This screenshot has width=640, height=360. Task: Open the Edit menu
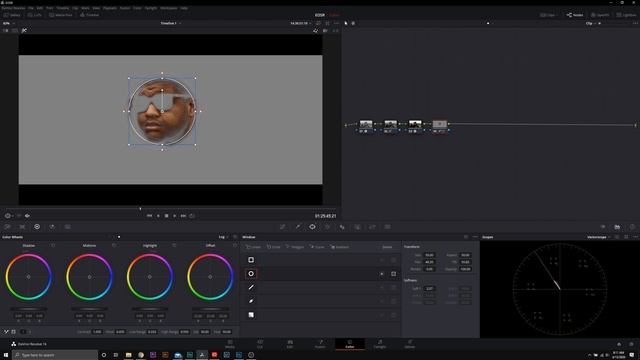point(40,8)
